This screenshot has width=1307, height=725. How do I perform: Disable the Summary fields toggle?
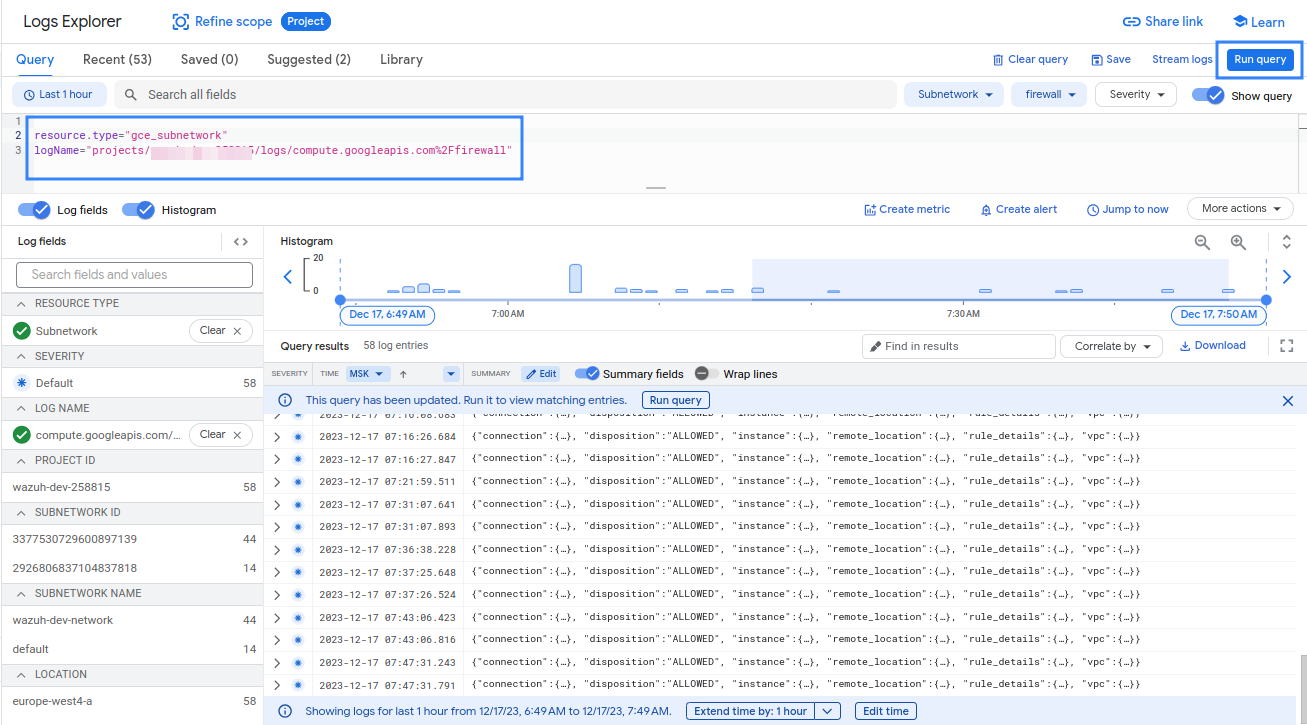tap(587, 373)
